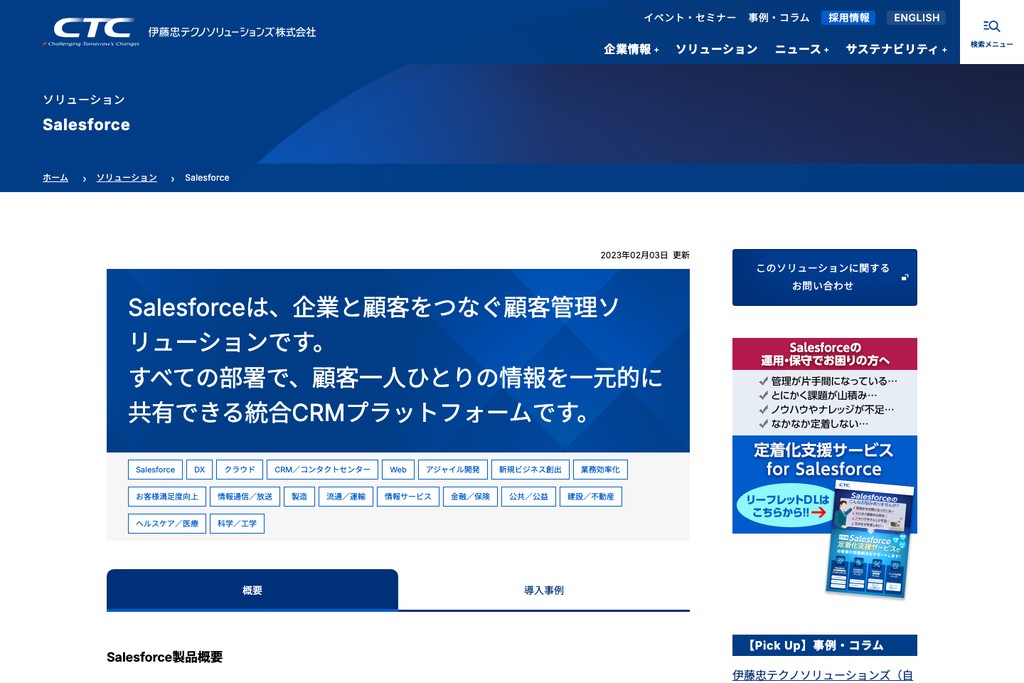Click the 情報サービス tag

(x=408, y=496)
